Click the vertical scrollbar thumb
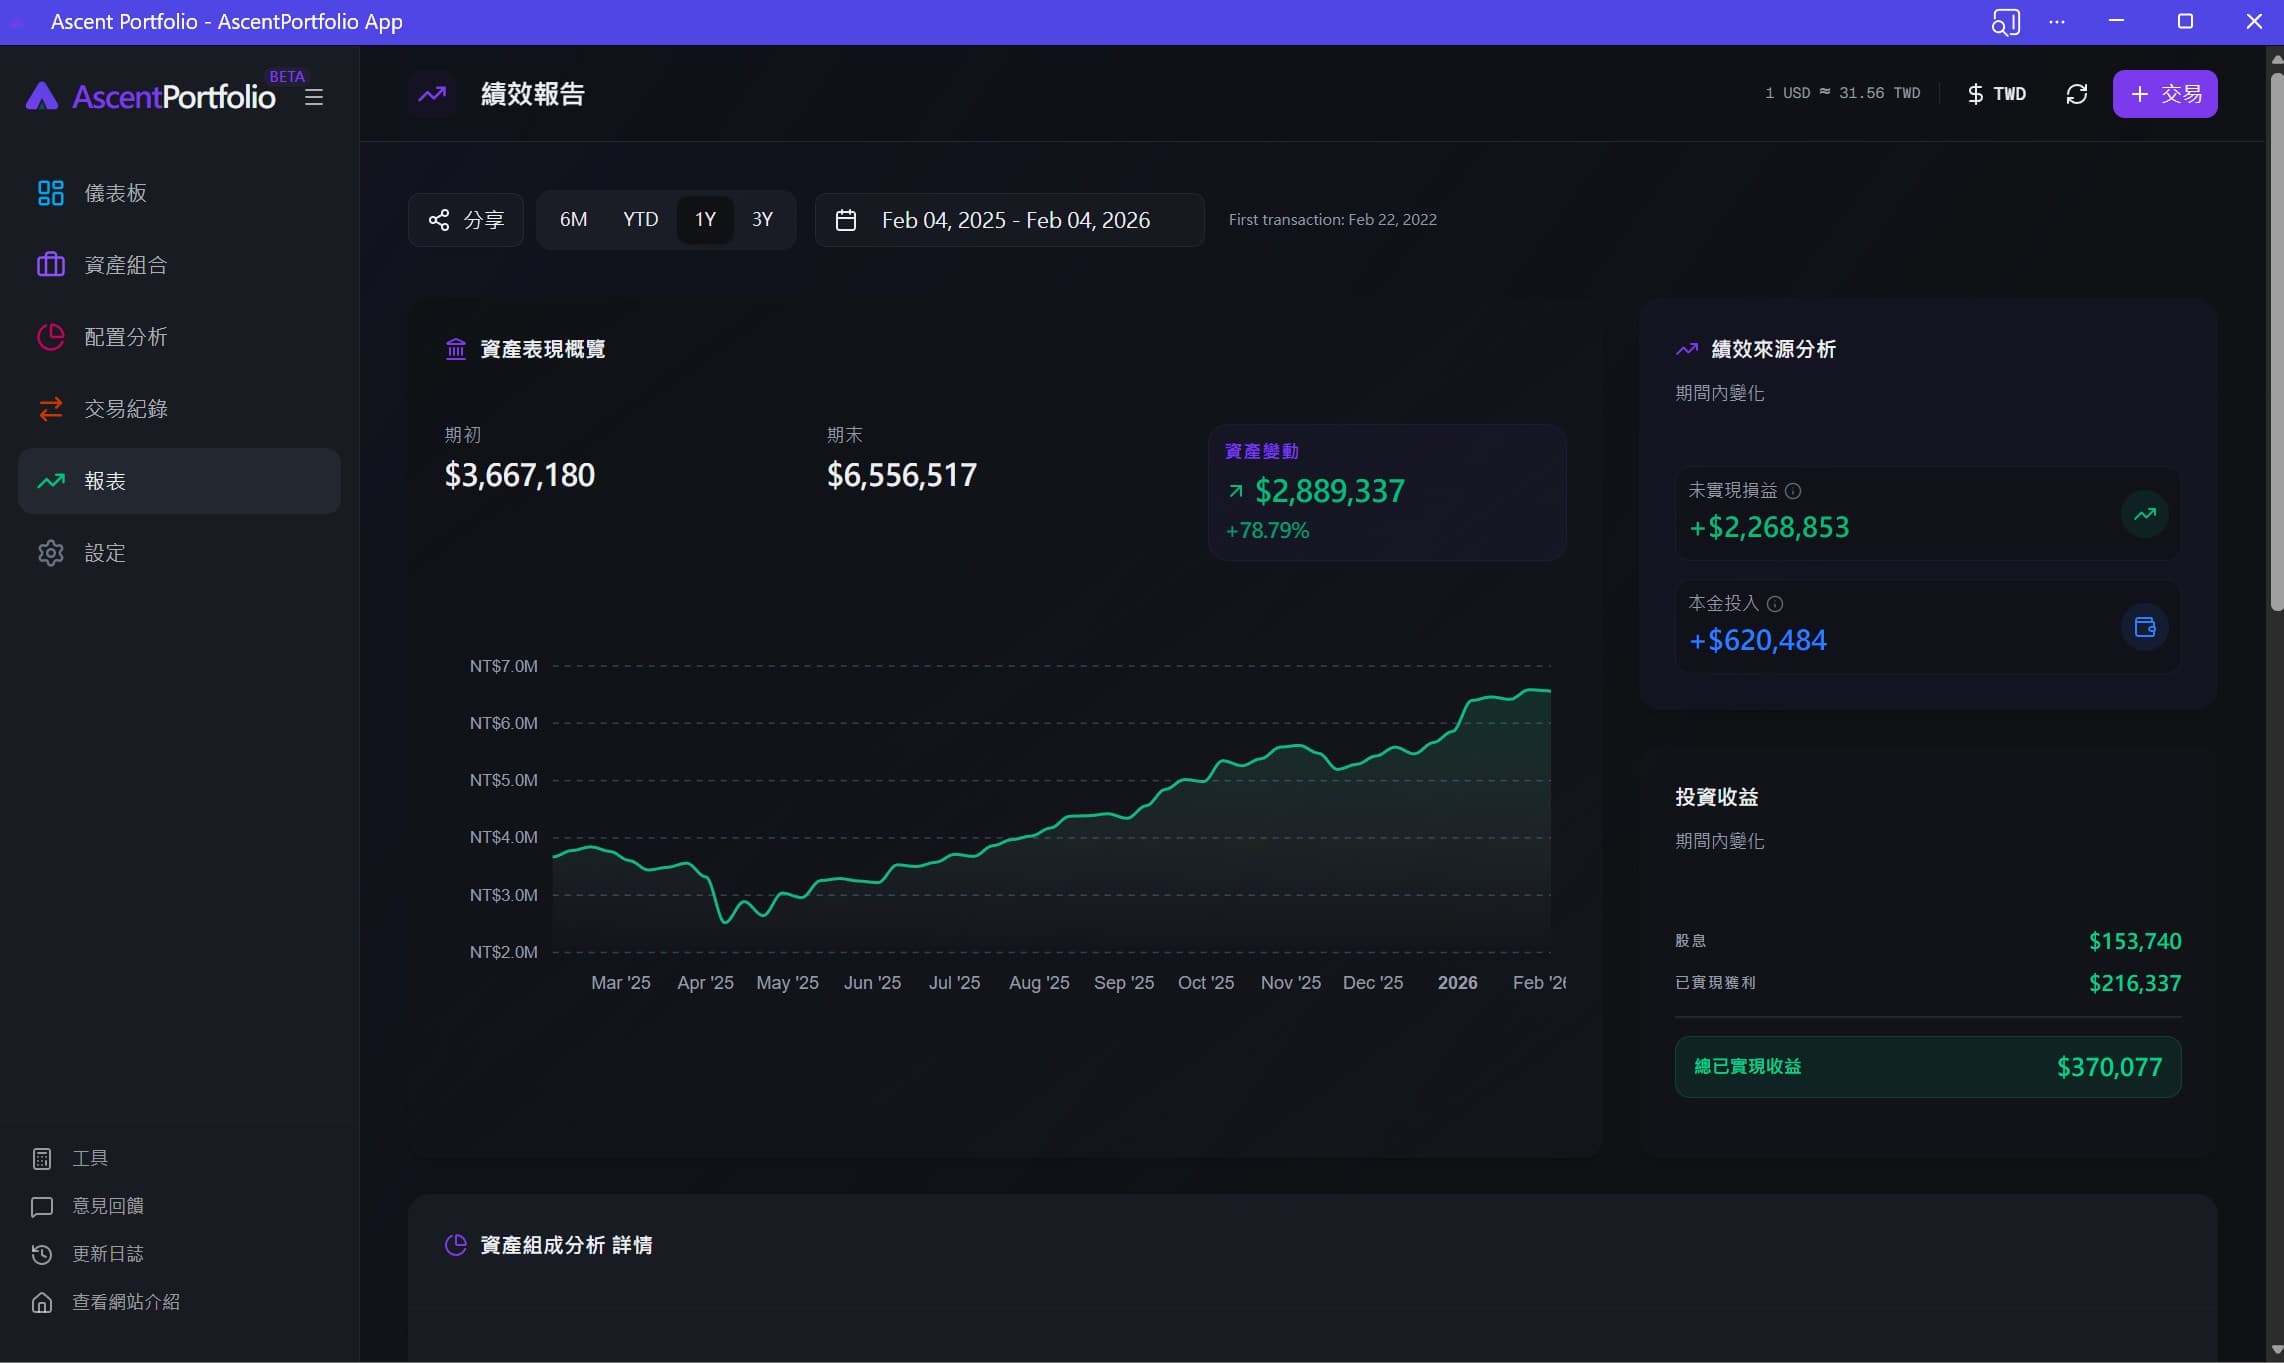The height and width of the screenshot is (1363, 2284). tap(2276, 340)
